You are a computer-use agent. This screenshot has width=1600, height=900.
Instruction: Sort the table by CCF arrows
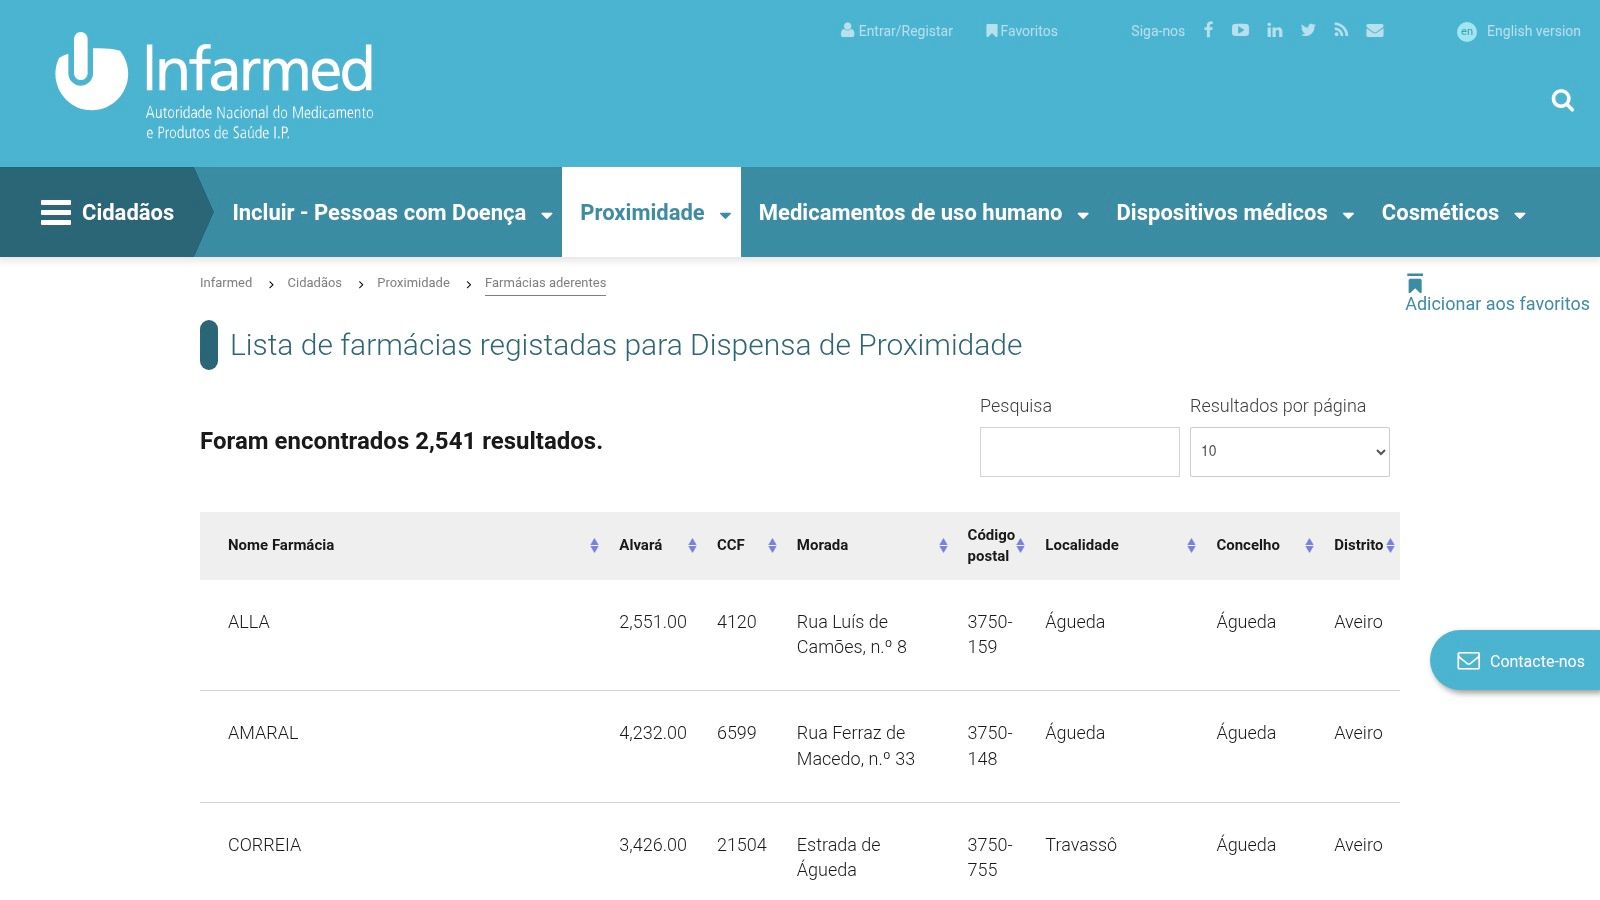pos(772,545)
